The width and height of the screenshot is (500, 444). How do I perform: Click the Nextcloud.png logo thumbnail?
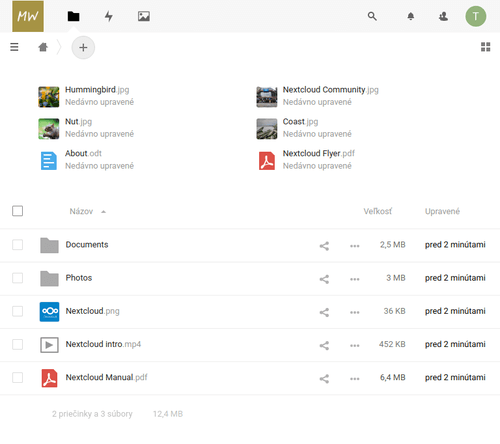coord(49,312)
